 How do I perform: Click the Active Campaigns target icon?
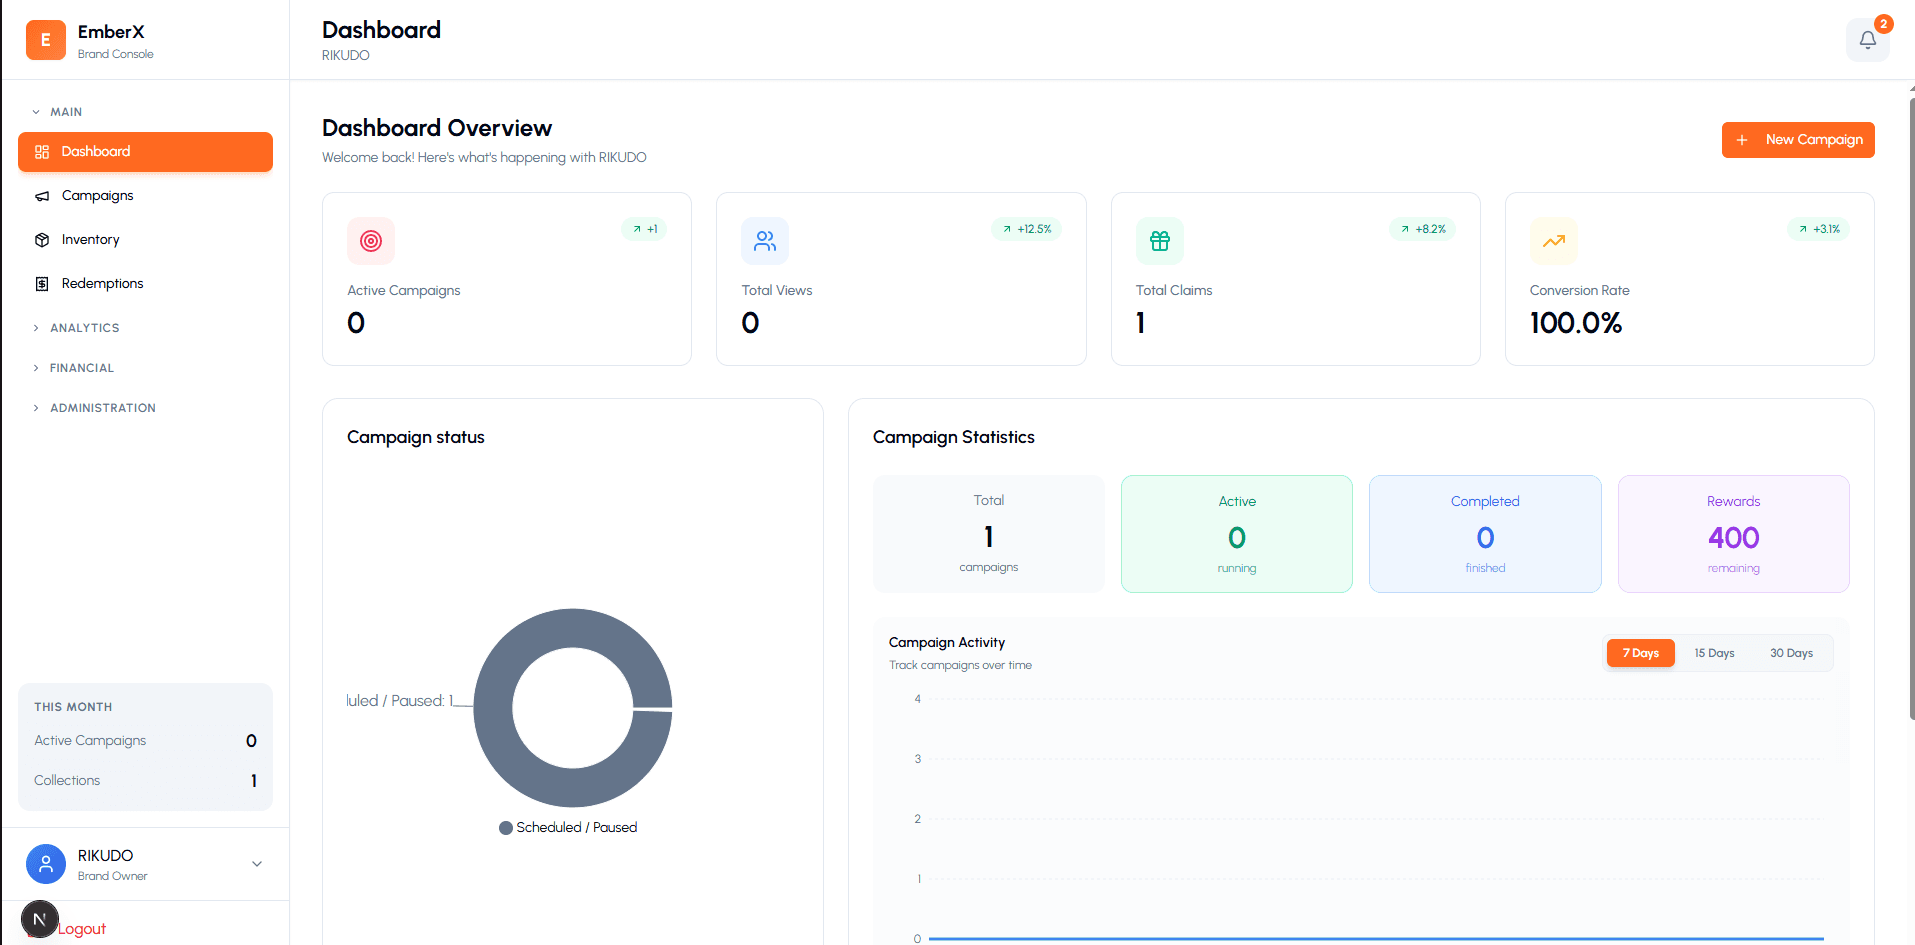[x=371, y=241]
